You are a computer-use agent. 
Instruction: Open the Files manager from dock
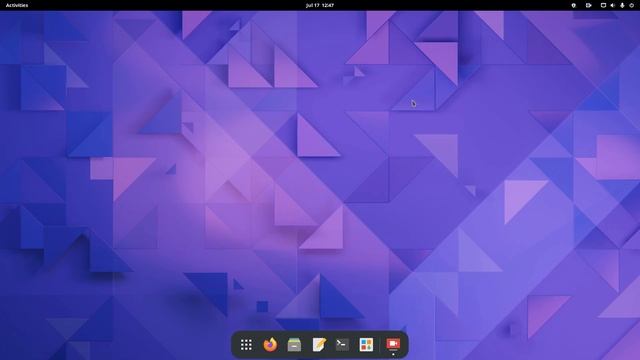294,345
